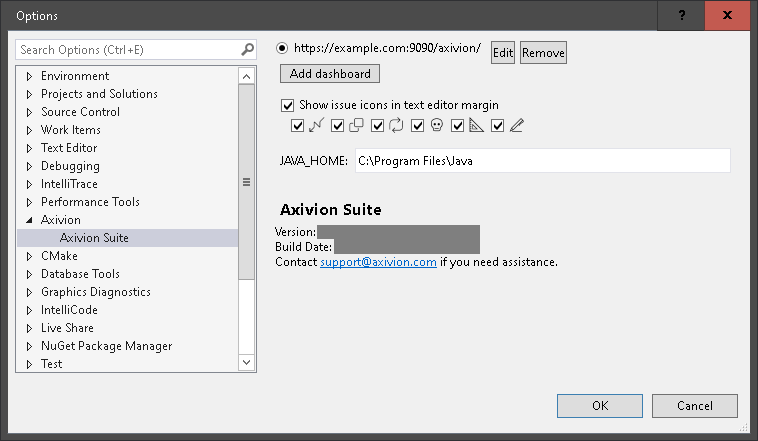The image size is (758, 441).
Task: Uncheck the architecture violations checkbox
Action: [297, 126]
